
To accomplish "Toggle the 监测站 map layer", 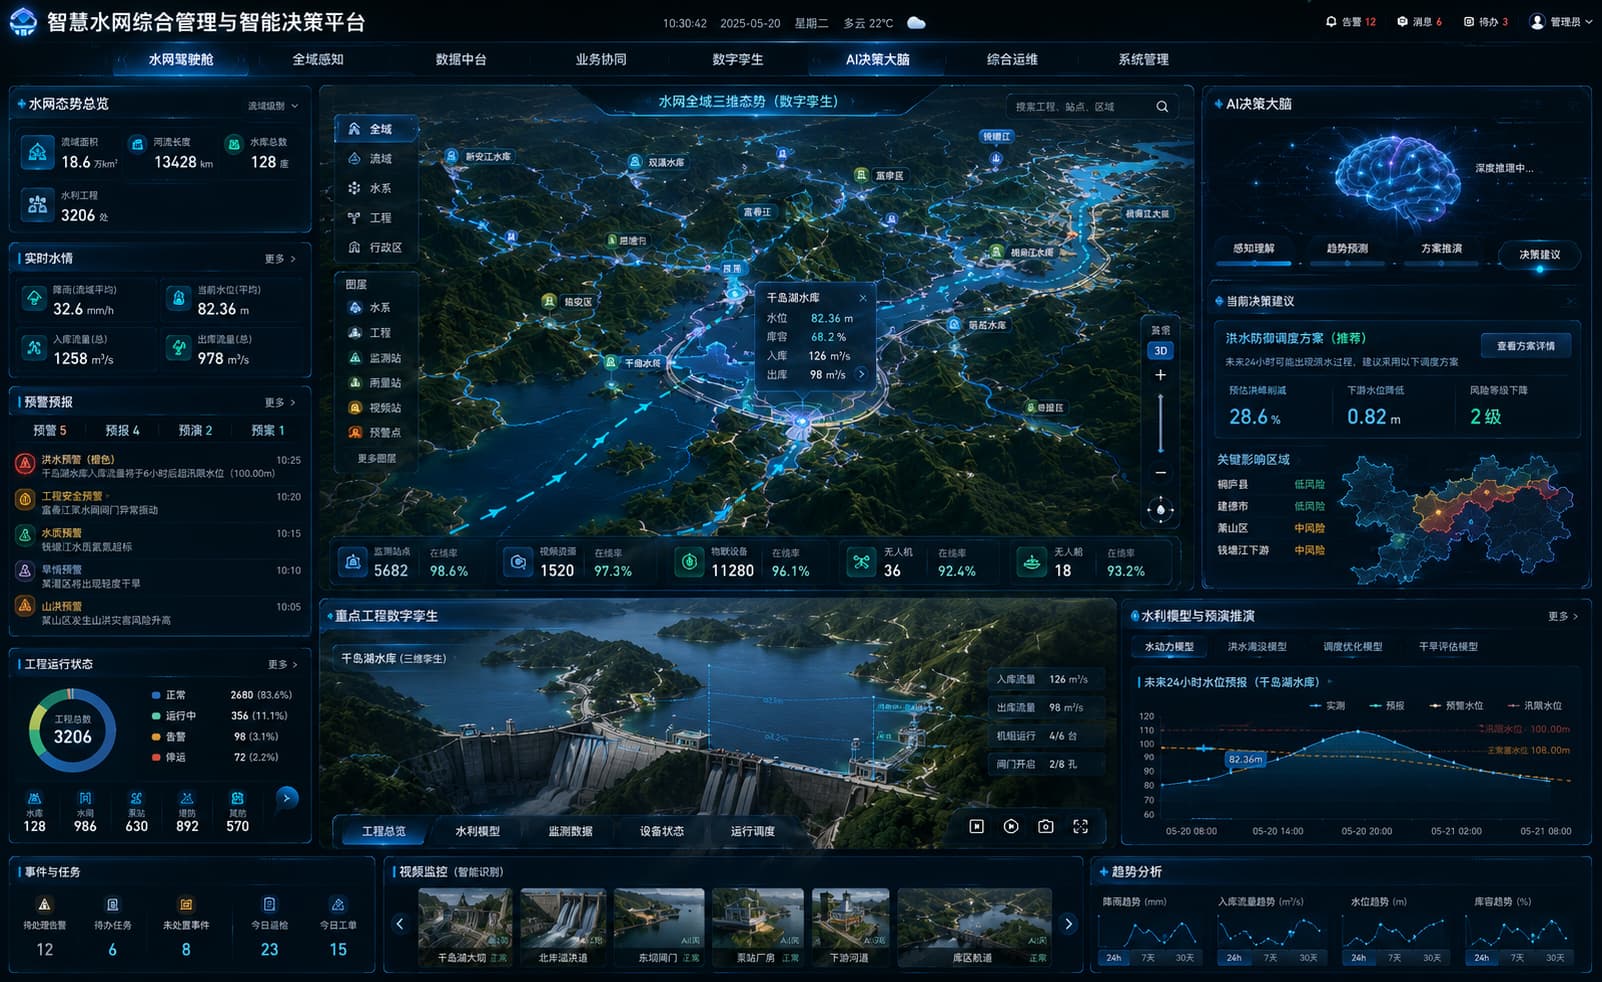I will (374, 358).
